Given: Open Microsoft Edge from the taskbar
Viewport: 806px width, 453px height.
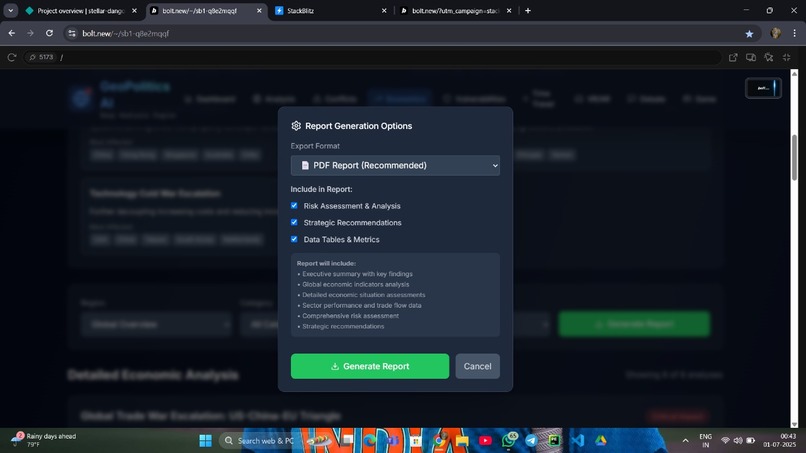Looking at the screenshot, I should pyautogui.click(x=370, y=441).
